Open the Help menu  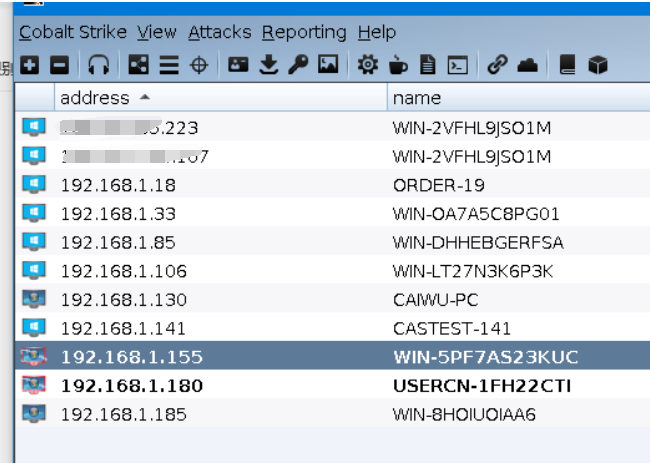pos(377,33)
